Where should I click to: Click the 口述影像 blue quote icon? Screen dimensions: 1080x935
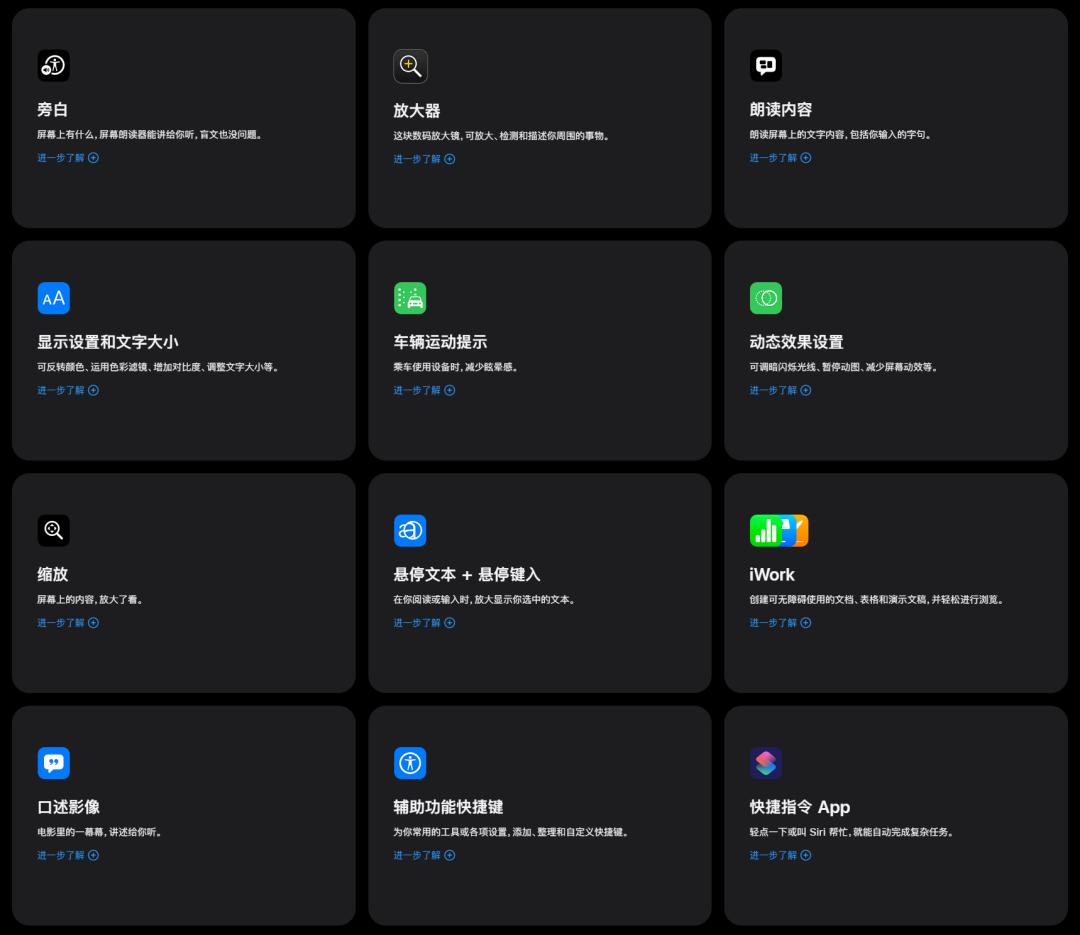pyautogui.click(x=53, y=763)
